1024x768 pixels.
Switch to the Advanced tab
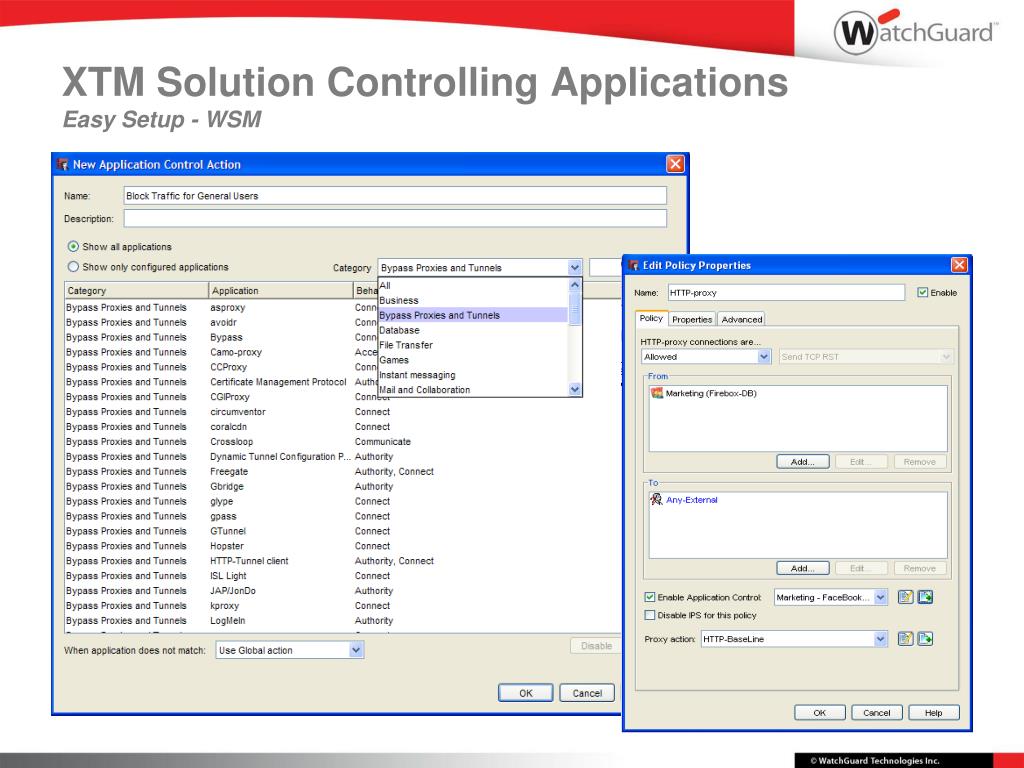(x=741, y=319)
